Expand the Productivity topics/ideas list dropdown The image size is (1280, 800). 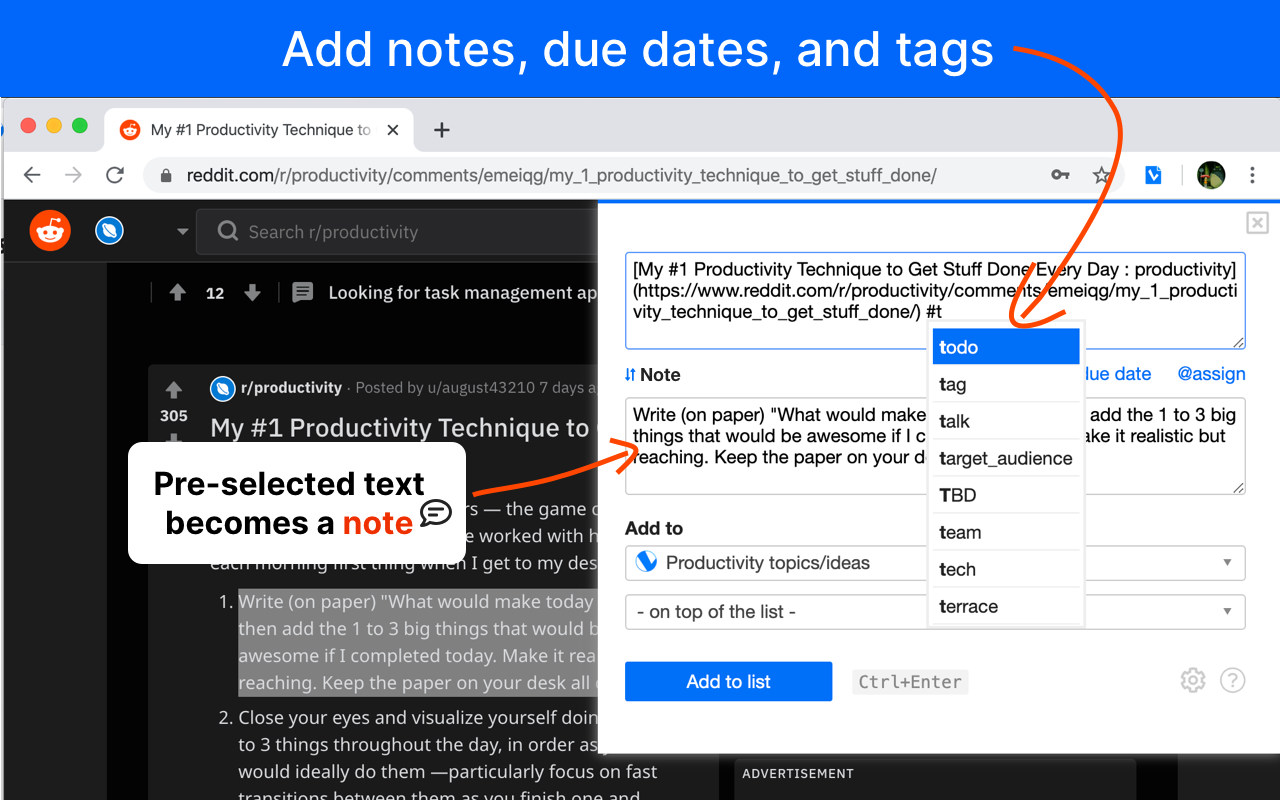(1227, 563)
